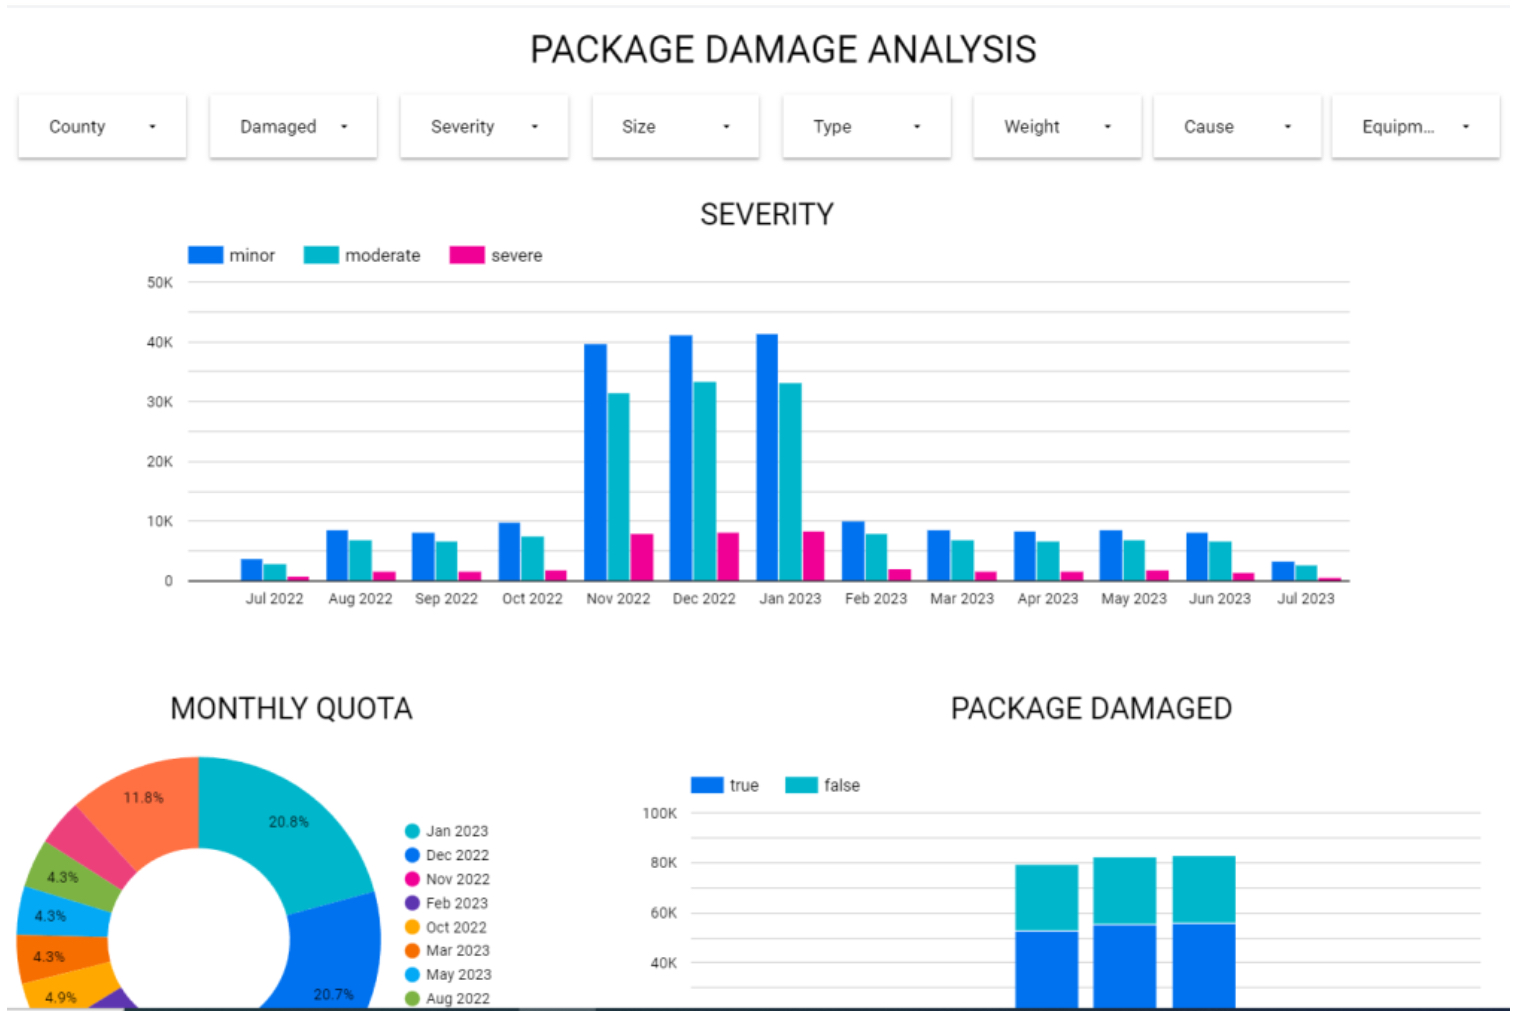Open the Cause filter dropdown
Screen dimensions: 1516x1012
click(1237, 127)
